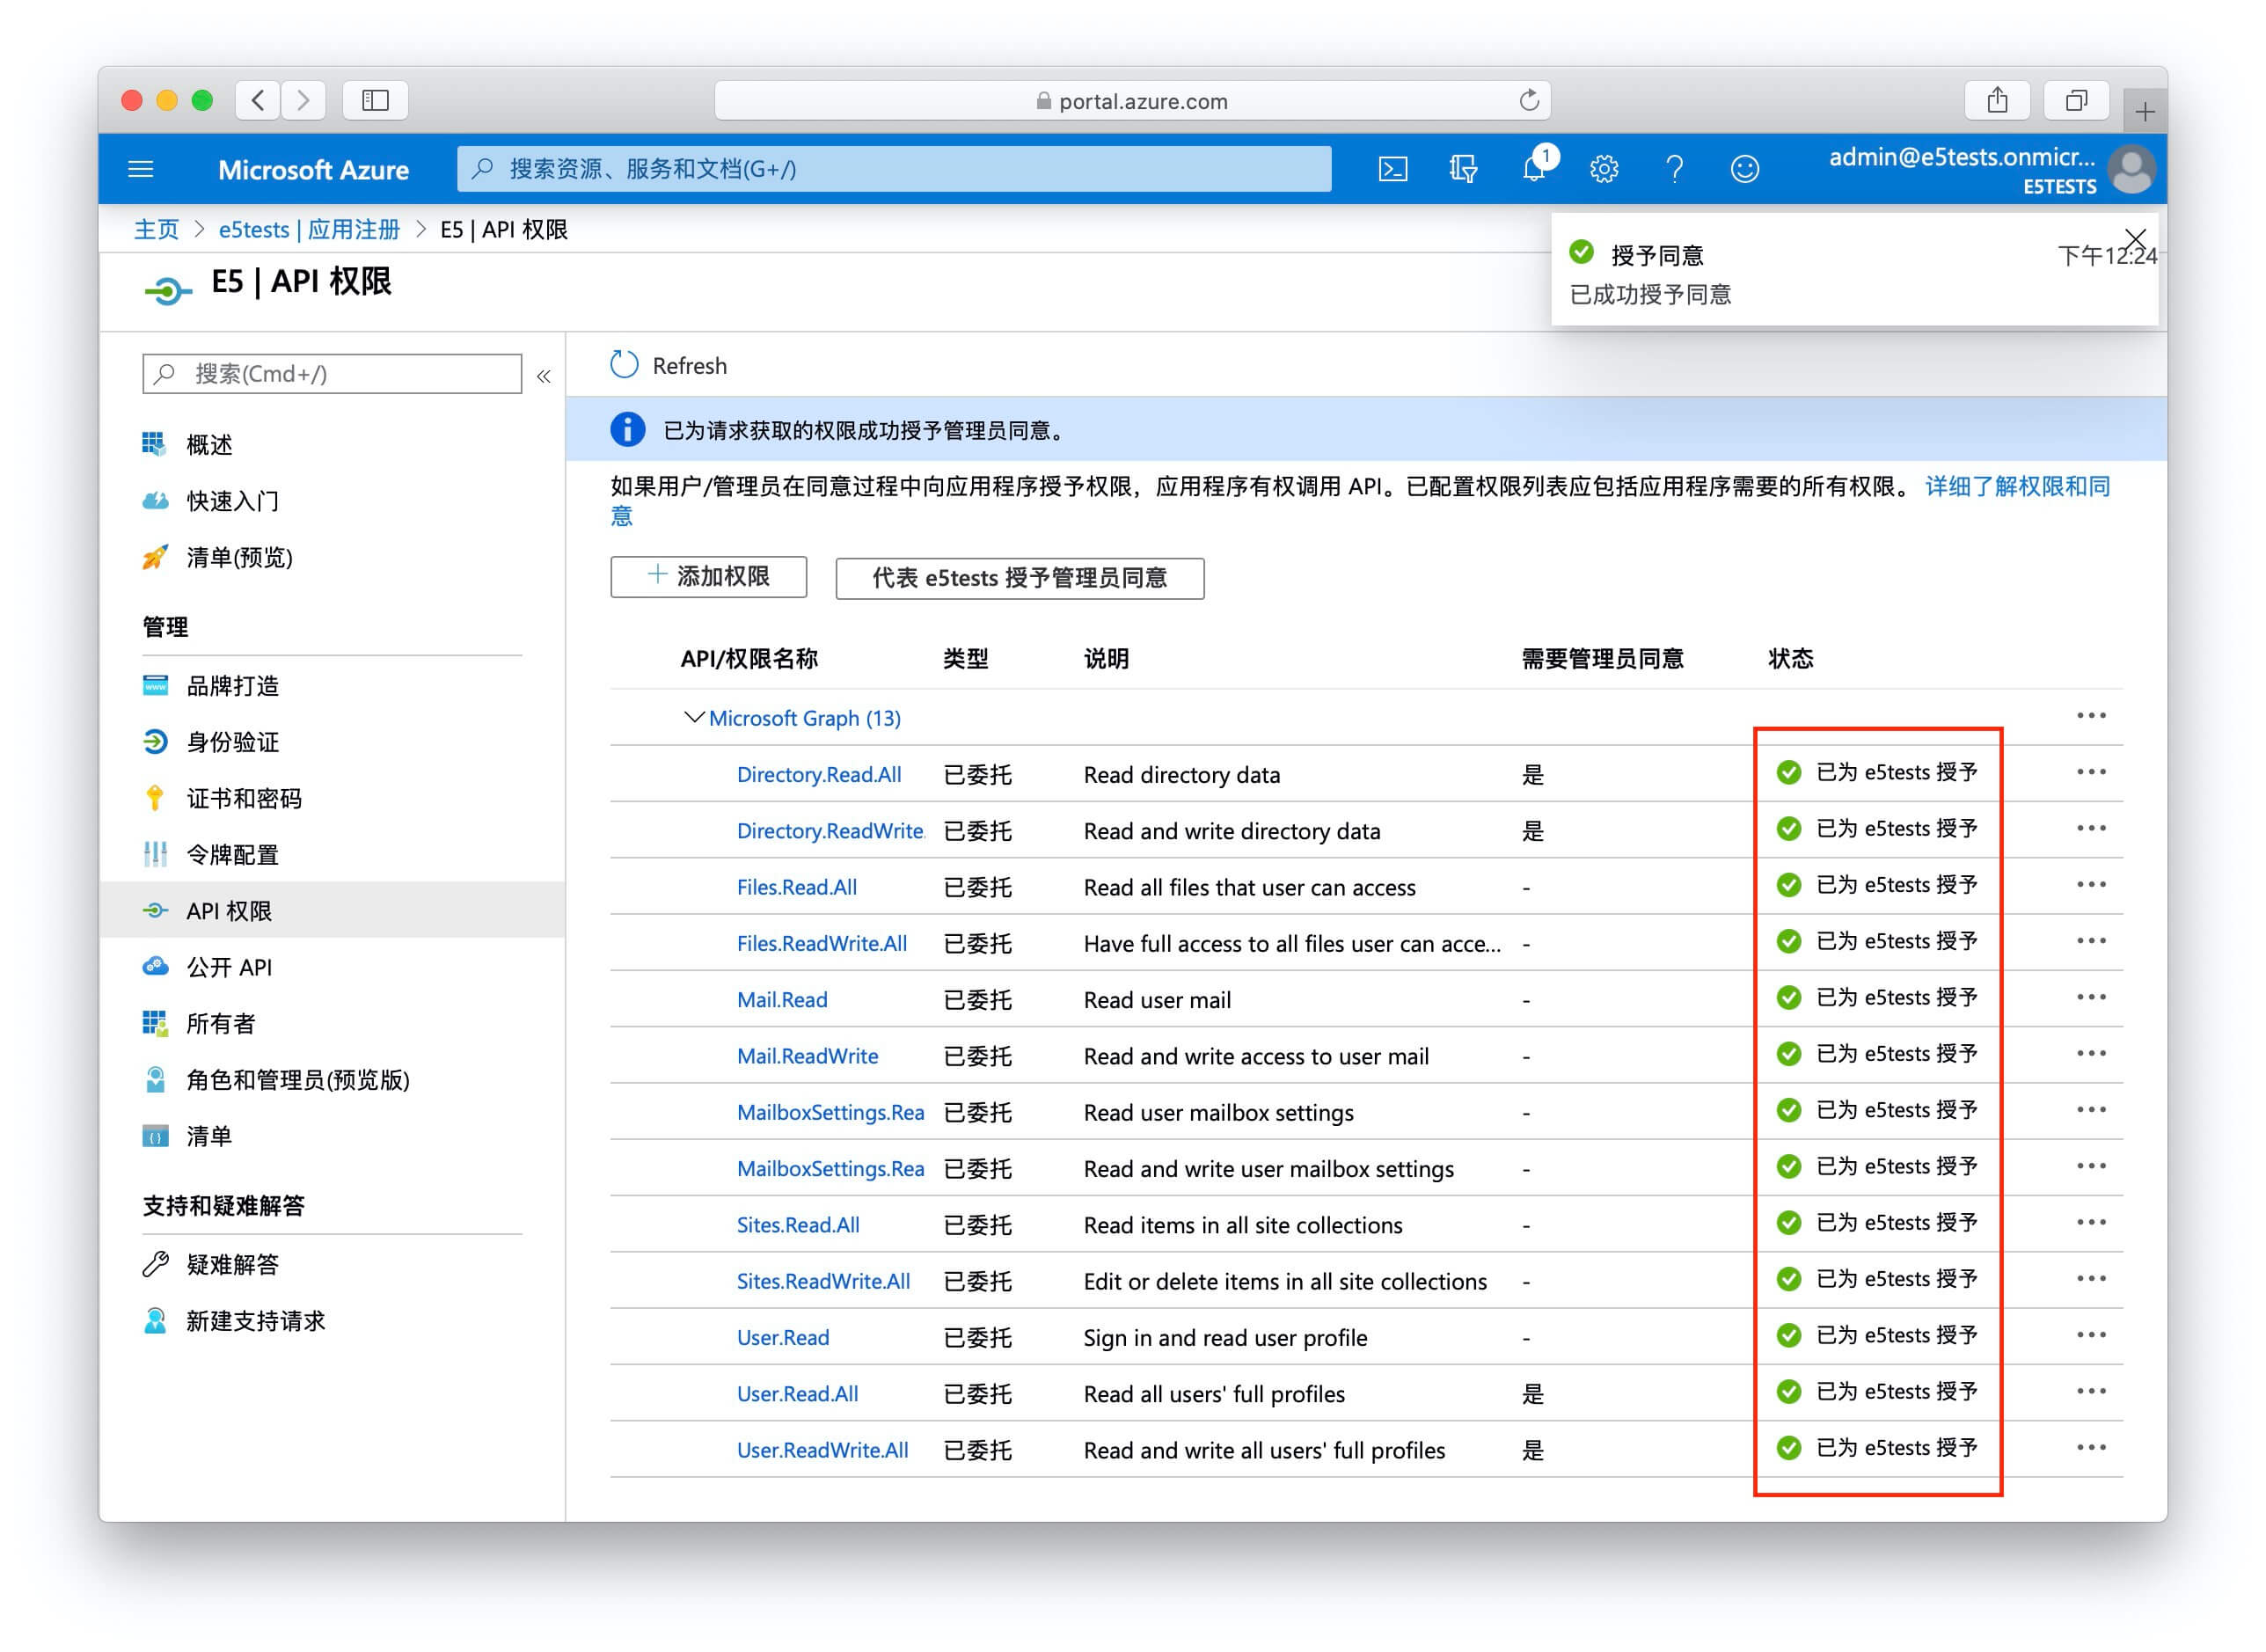The image size is (2266, 1652).
Task: Open more options for the Directory.Read.All row
Action: pos(2091,772)
